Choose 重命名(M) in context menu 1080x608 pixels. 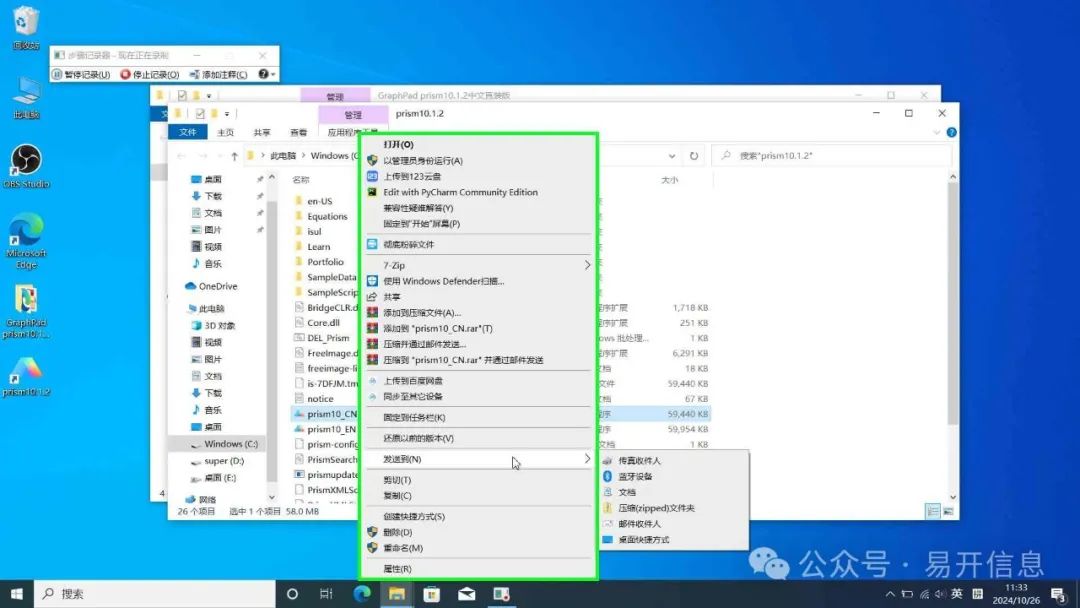point(477,548)
